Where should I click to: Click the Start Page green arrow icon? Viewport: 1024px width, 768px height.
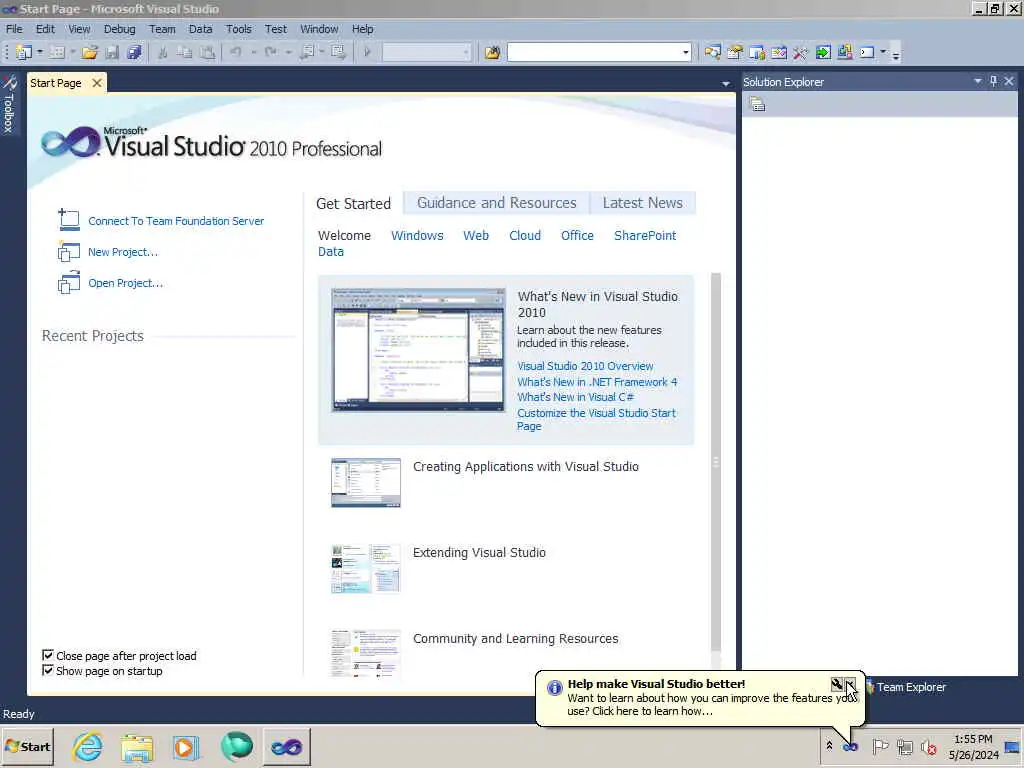pyautogui.click(x=823, y=52)
